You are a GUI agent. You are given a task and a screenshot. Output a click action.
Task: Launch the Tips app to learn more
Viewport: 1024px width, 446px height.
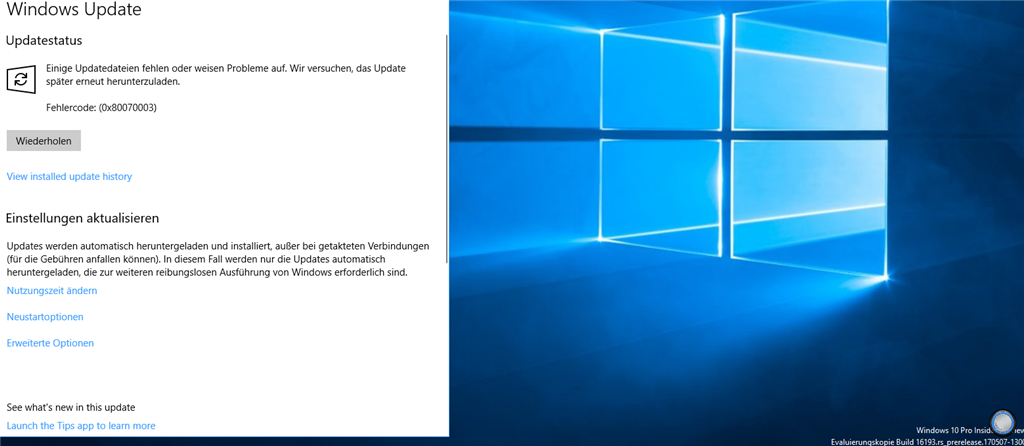81,426
